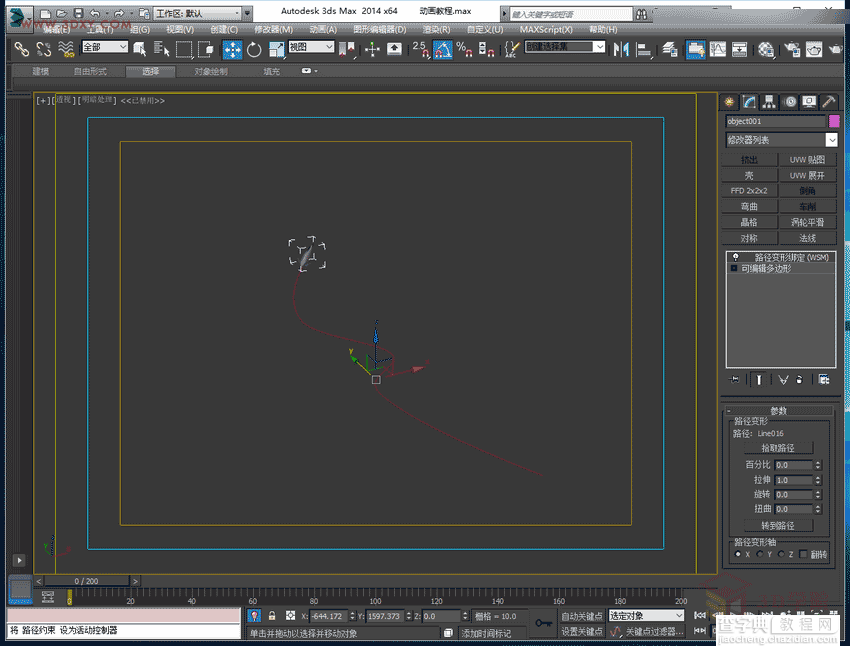850x646 pixels.
Task: Open the 修改器列表 modifier list dropdown
Action: 781,140
